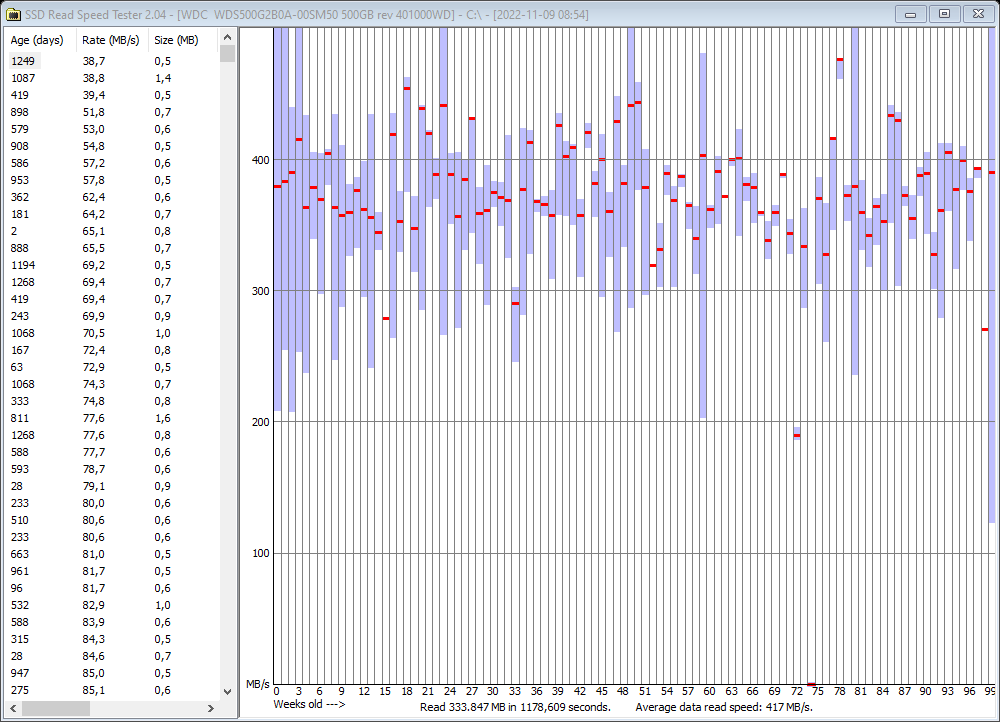This screenshot has width=1000, height=722.
Task: Select the row with age 63 days
Action: [112, 367]
